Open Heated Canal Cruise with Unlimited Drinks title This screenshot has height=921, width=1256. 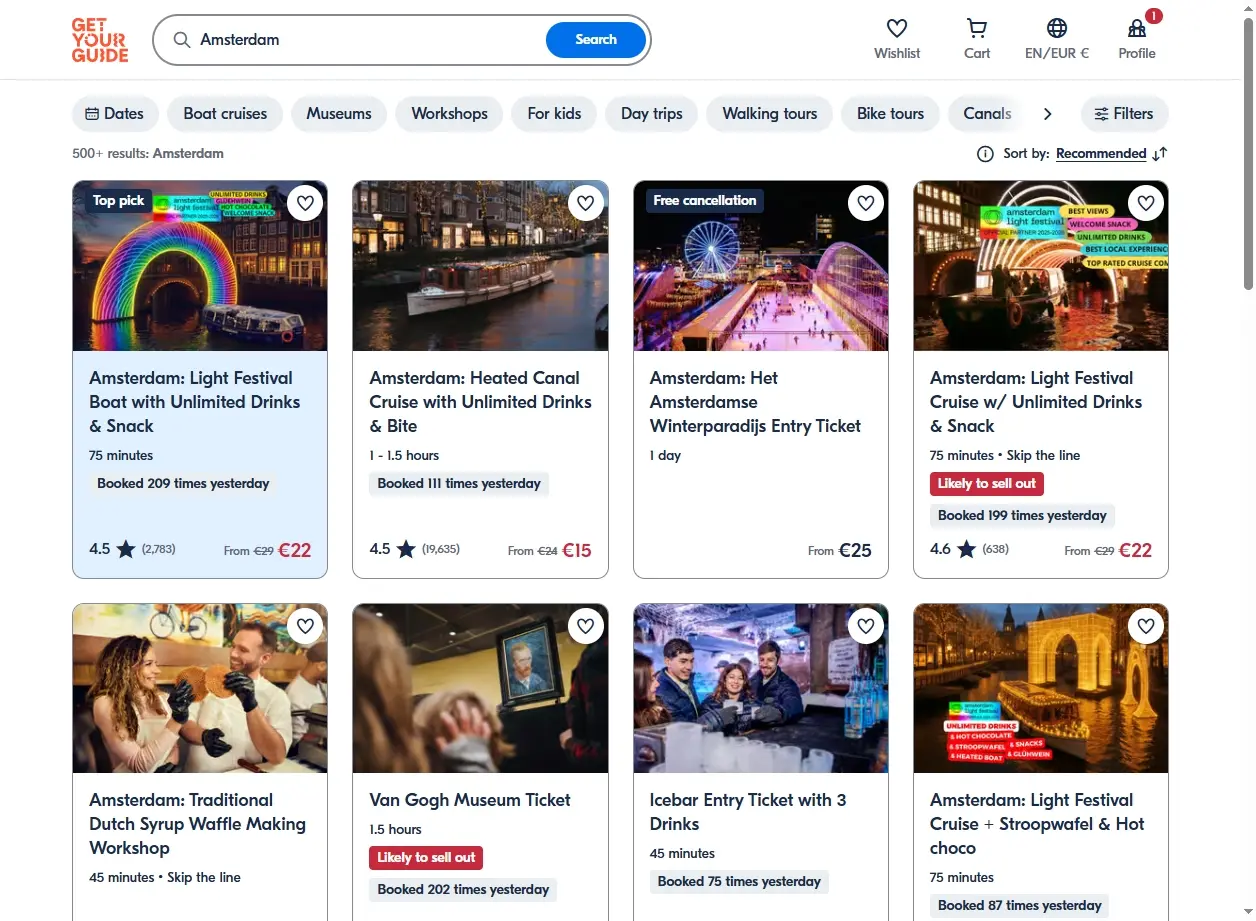click(x=480, y=402)
